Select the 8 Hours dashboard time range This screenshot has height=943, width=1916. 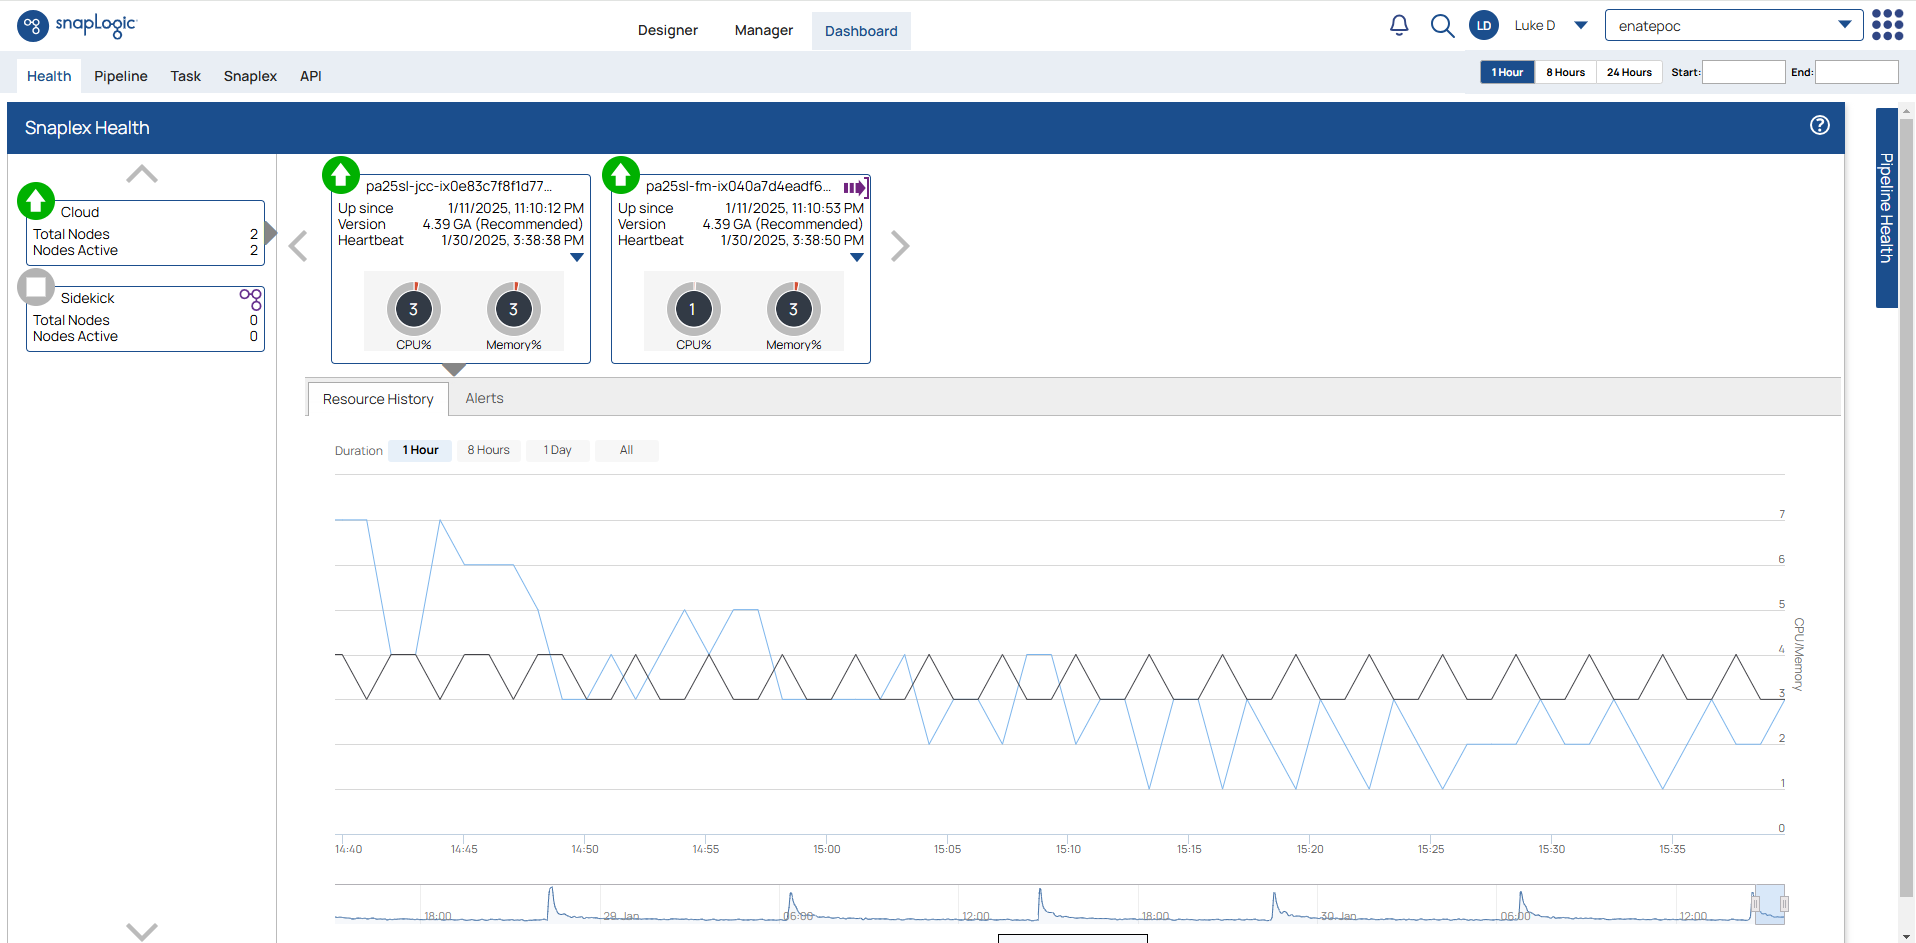click(x=1565, y=72)
